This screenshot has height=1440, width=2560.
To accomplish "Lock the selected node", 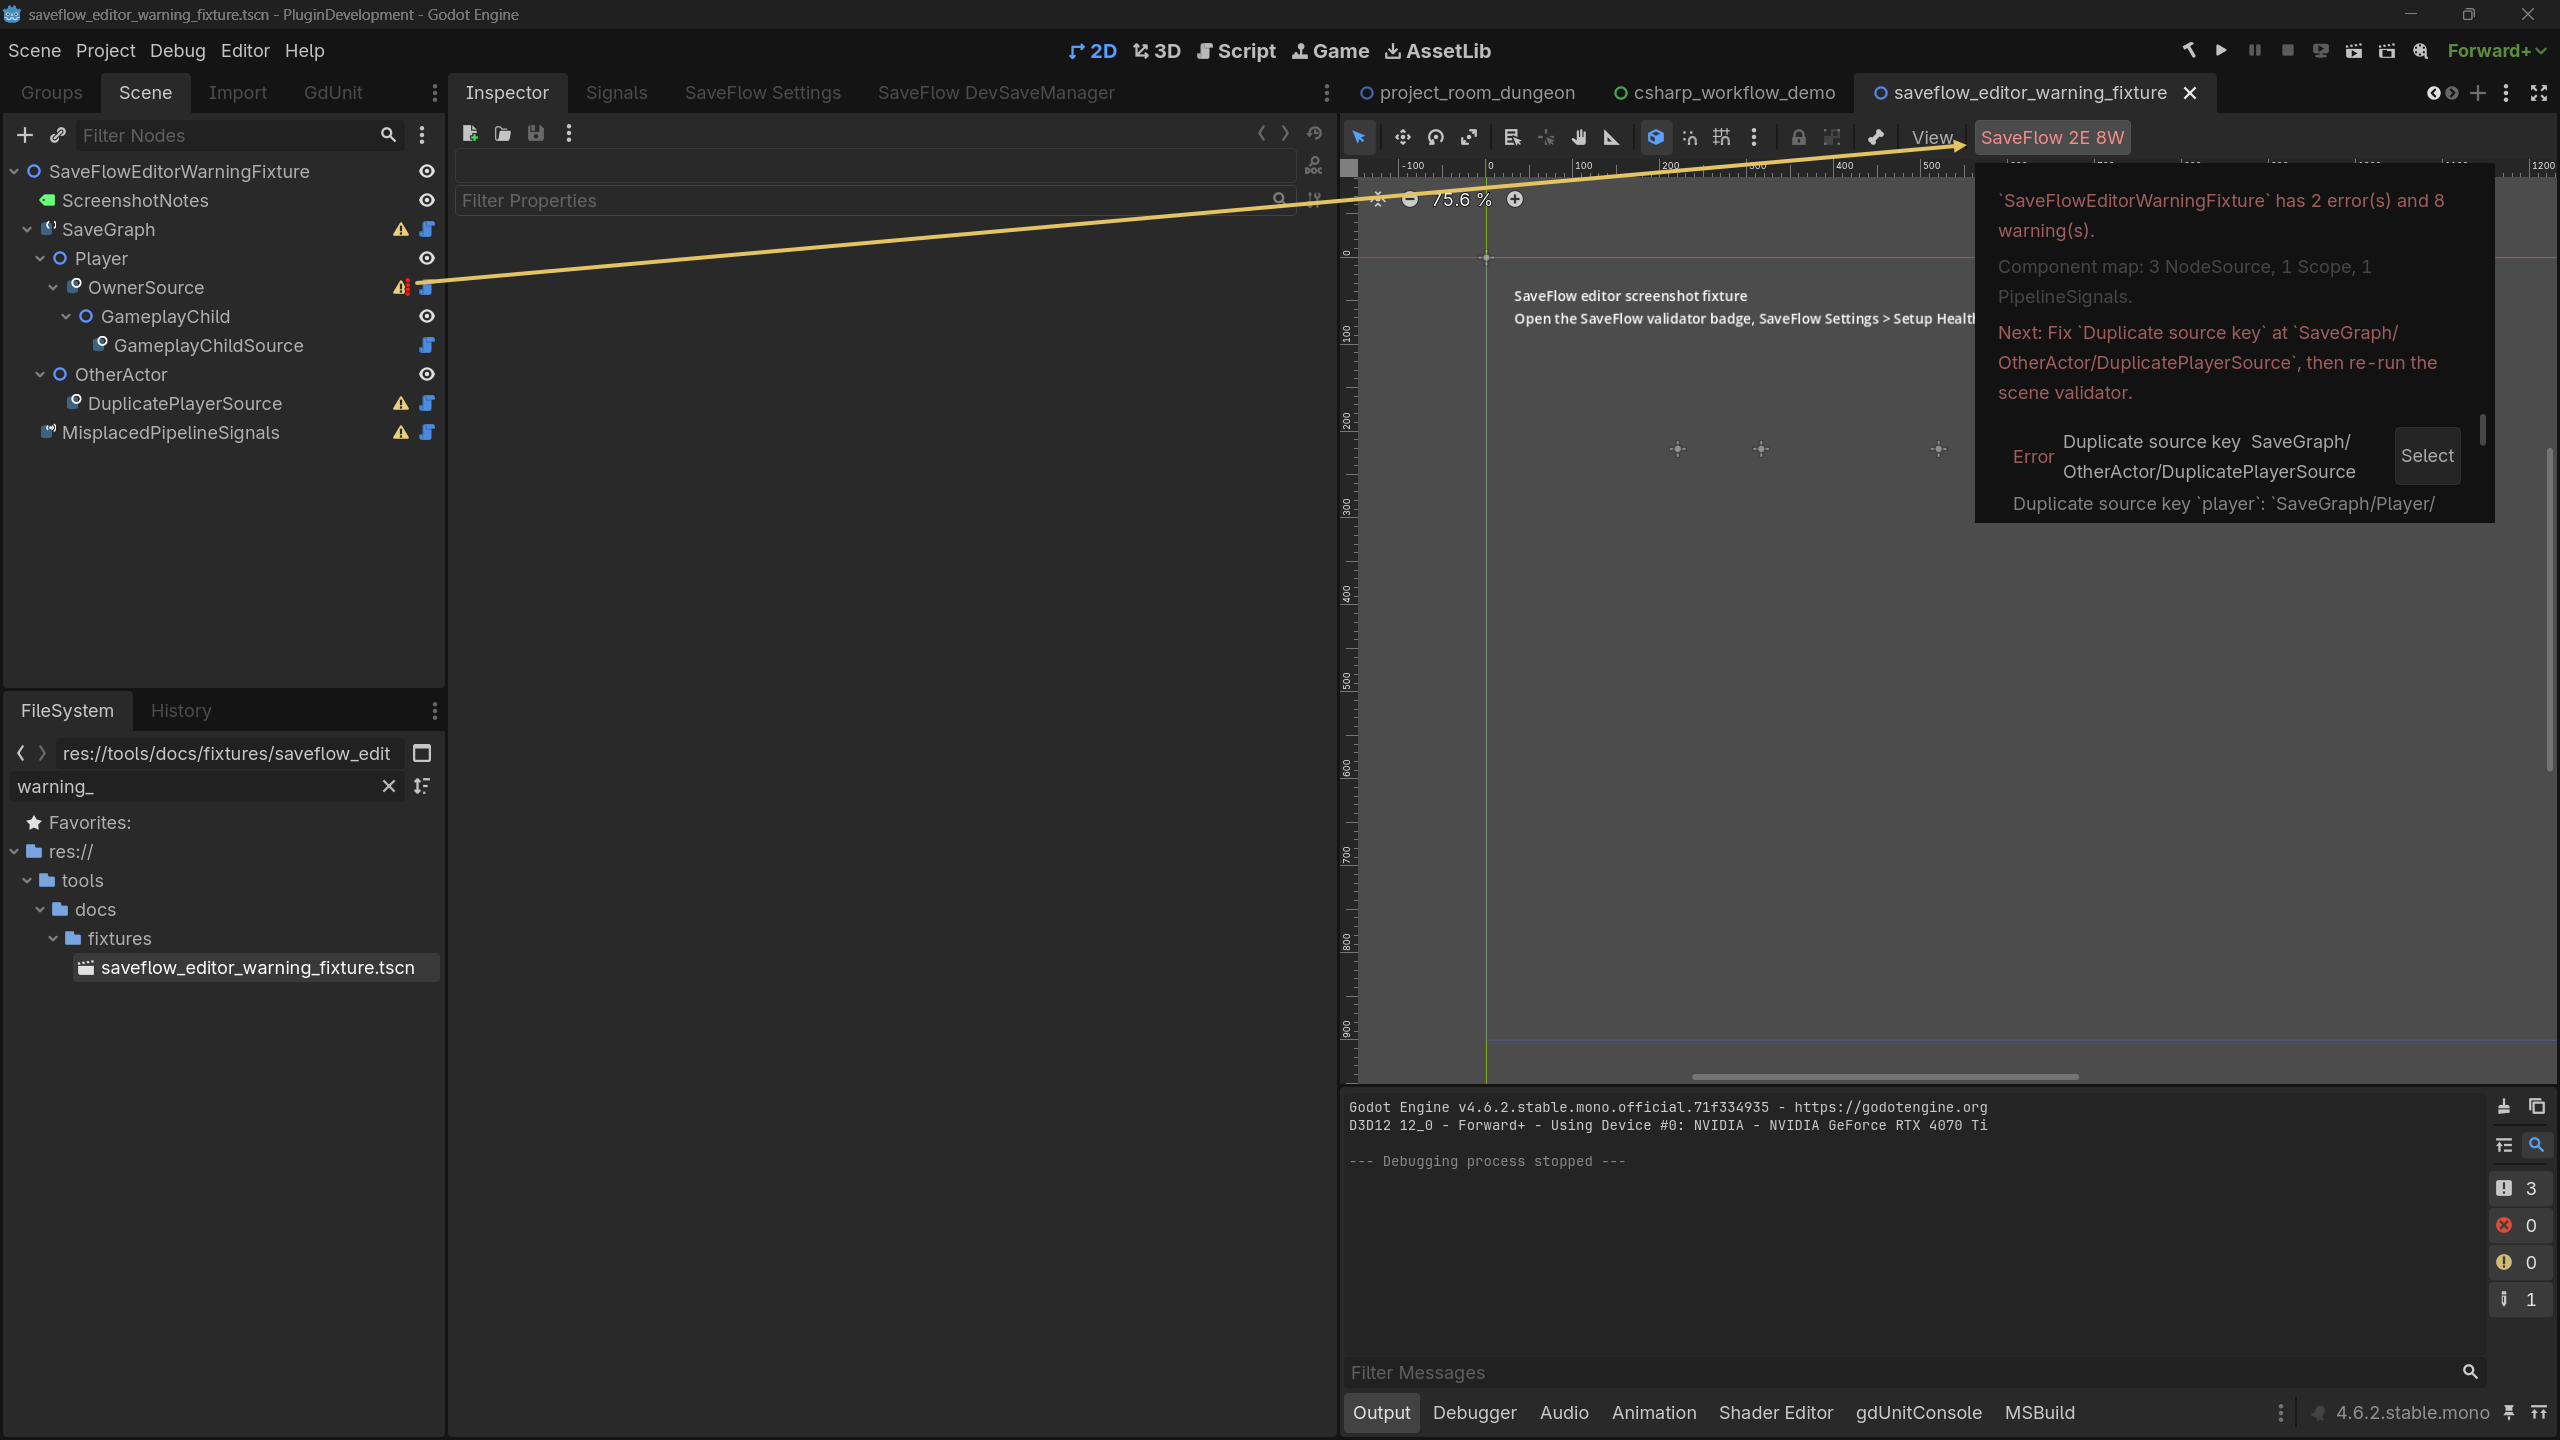I will click(x=1799, y=138).
